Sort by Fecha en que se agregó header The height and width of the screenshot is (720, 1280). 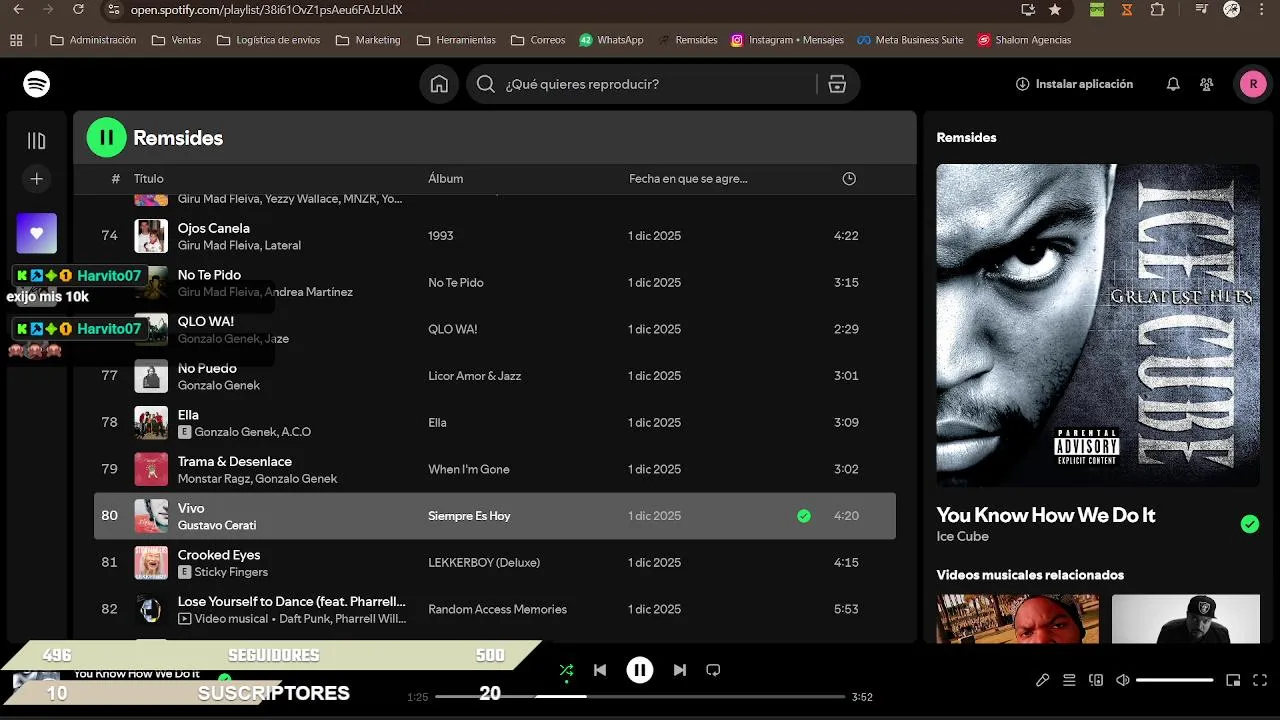point(688,179)
